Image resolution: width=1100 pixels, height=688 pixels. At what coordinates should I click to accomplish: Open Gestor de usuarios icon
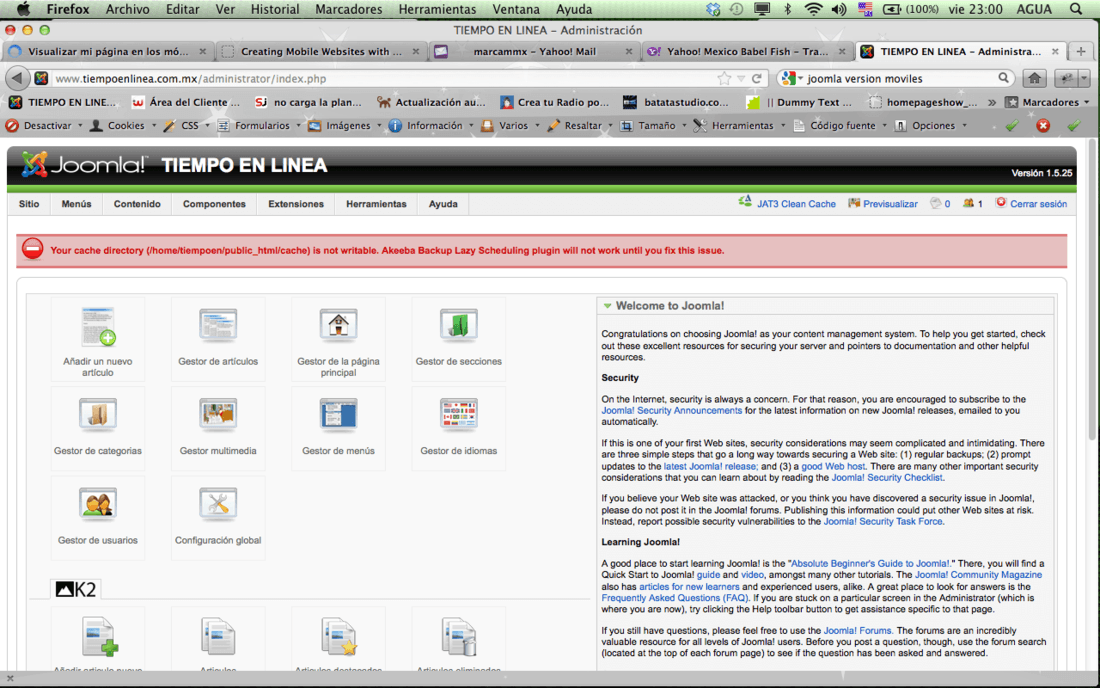pyautogui.click(x=98, y=504)
